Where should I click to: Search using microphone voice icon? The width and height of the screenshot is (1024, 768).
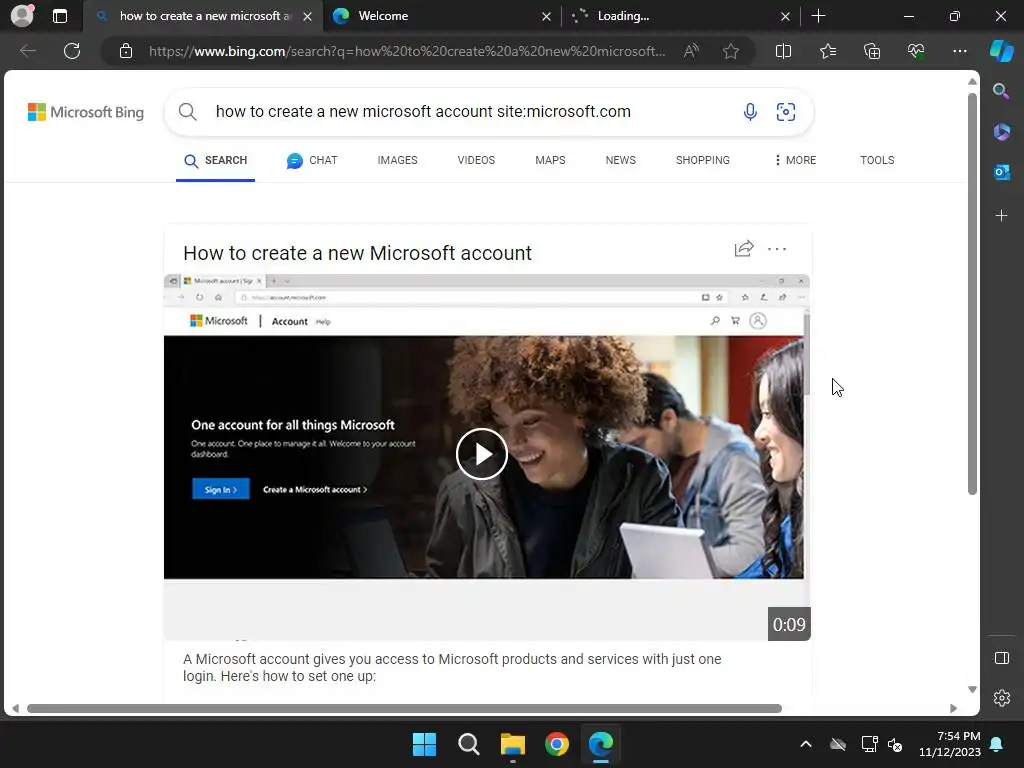(x=750, y=112)
